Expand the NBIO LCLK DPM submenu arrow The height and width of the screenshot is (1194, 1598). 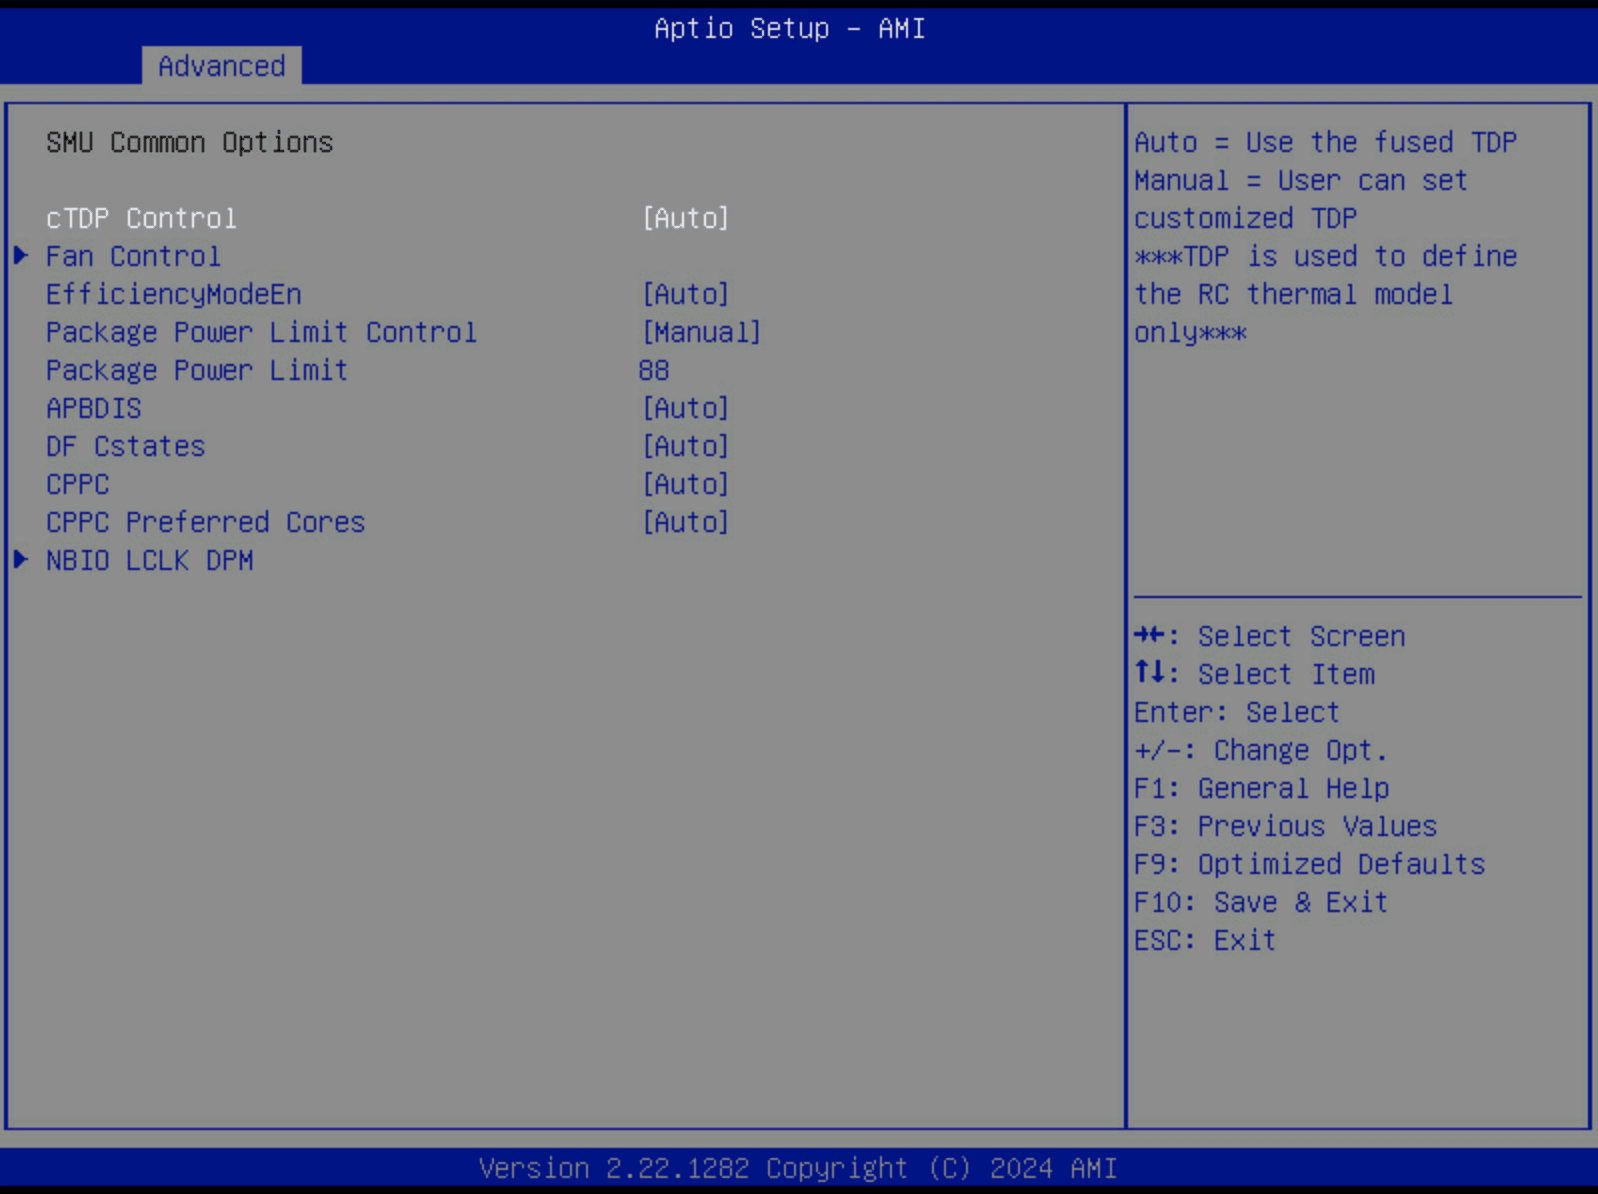coord(21,560)
